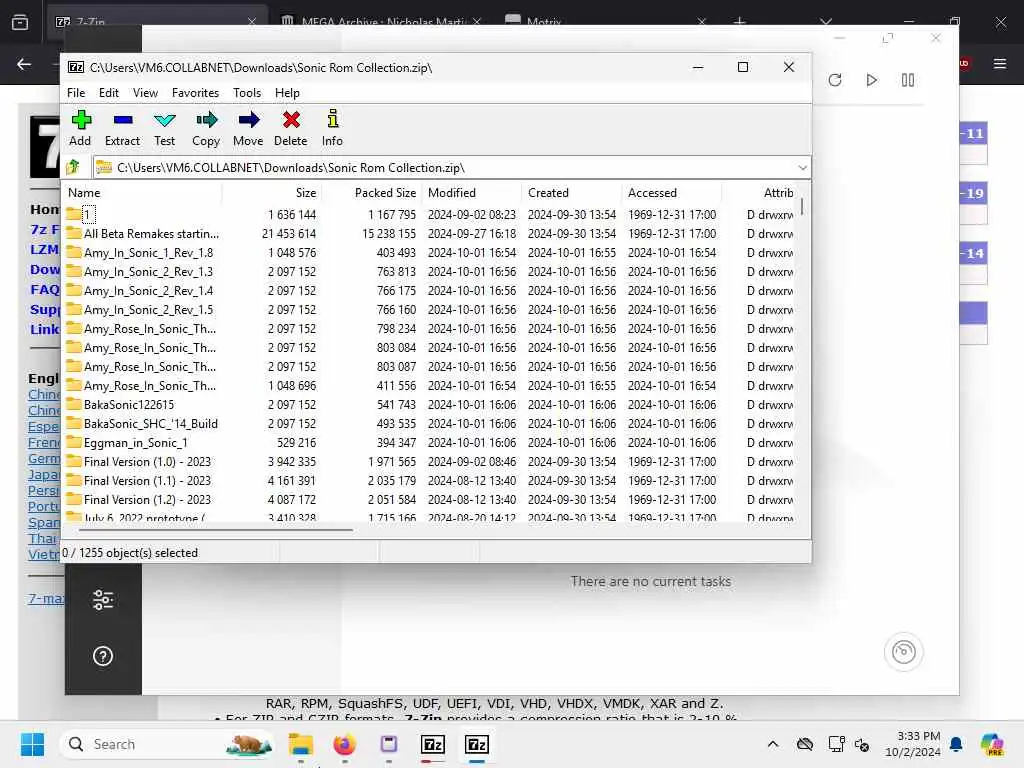This screenshot has height=768, width=1024.
Task: Go up one folder level with arrow icon
Action: coord(73,167)
